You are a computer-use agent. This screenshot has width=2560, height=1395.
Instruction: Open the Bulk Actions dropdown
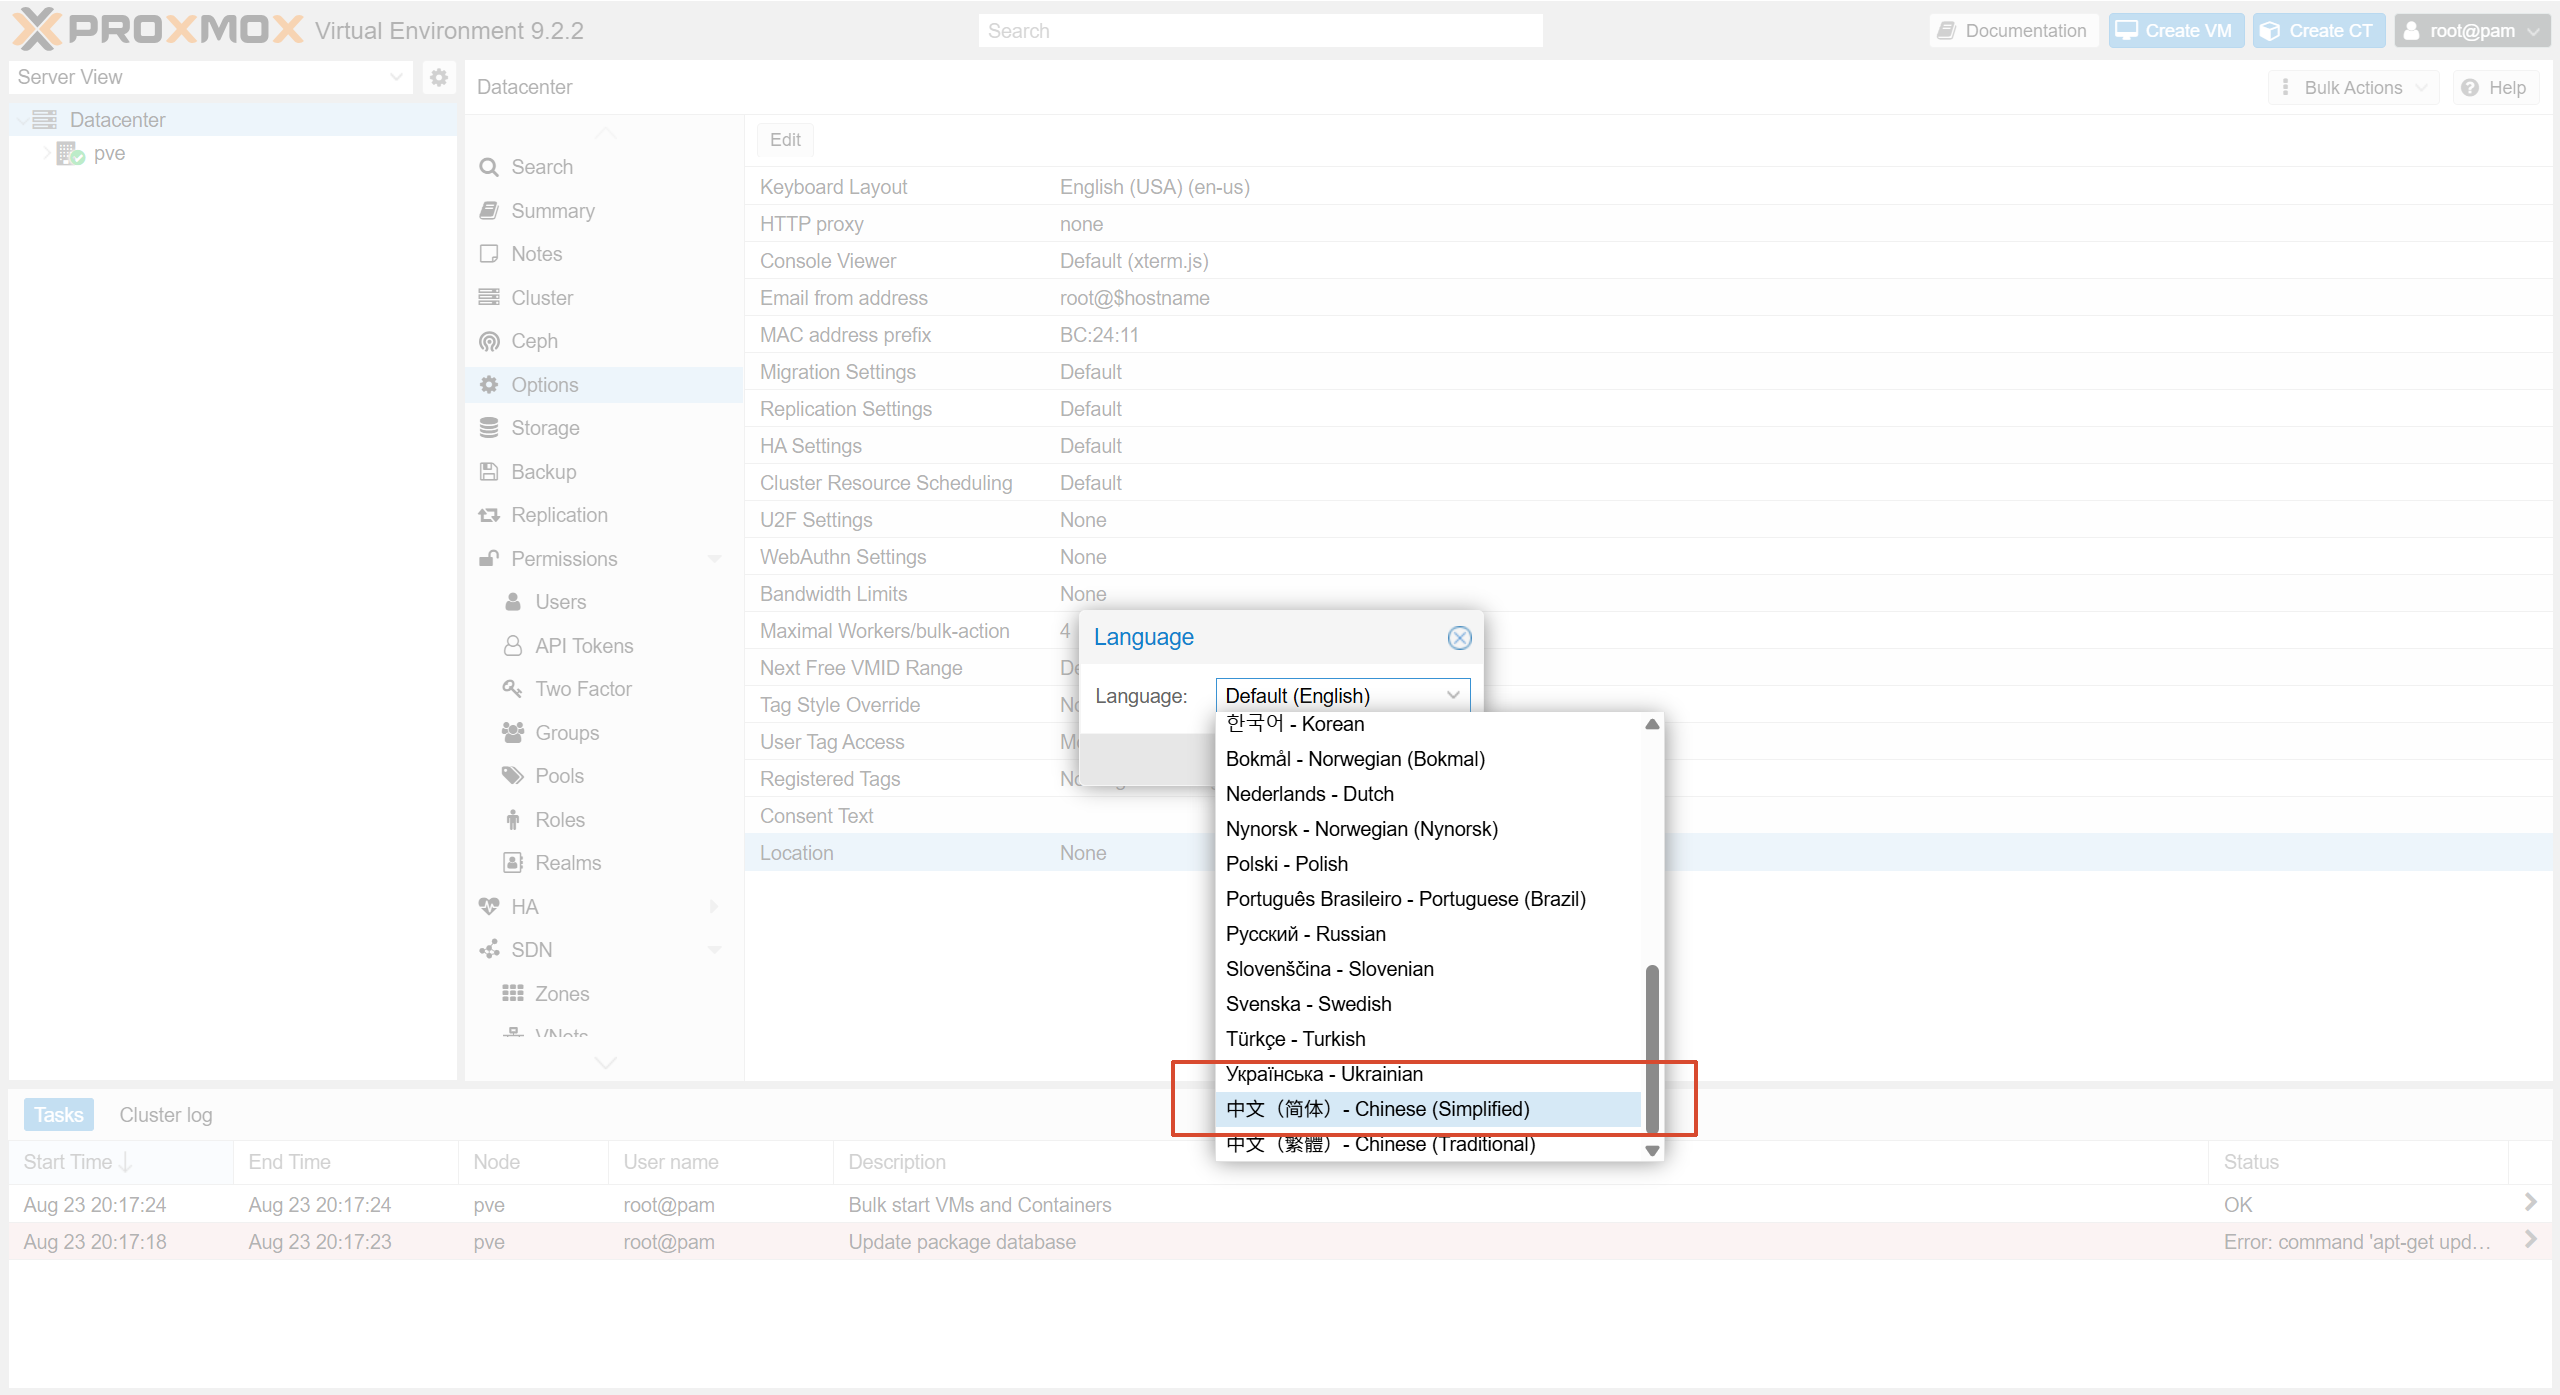point(2353,88)
